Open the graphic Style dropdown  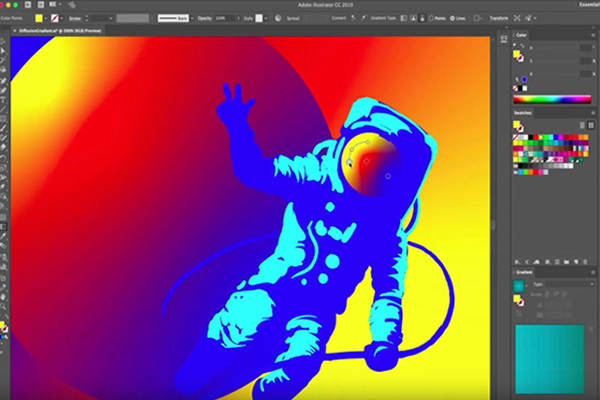click(266, 18)
